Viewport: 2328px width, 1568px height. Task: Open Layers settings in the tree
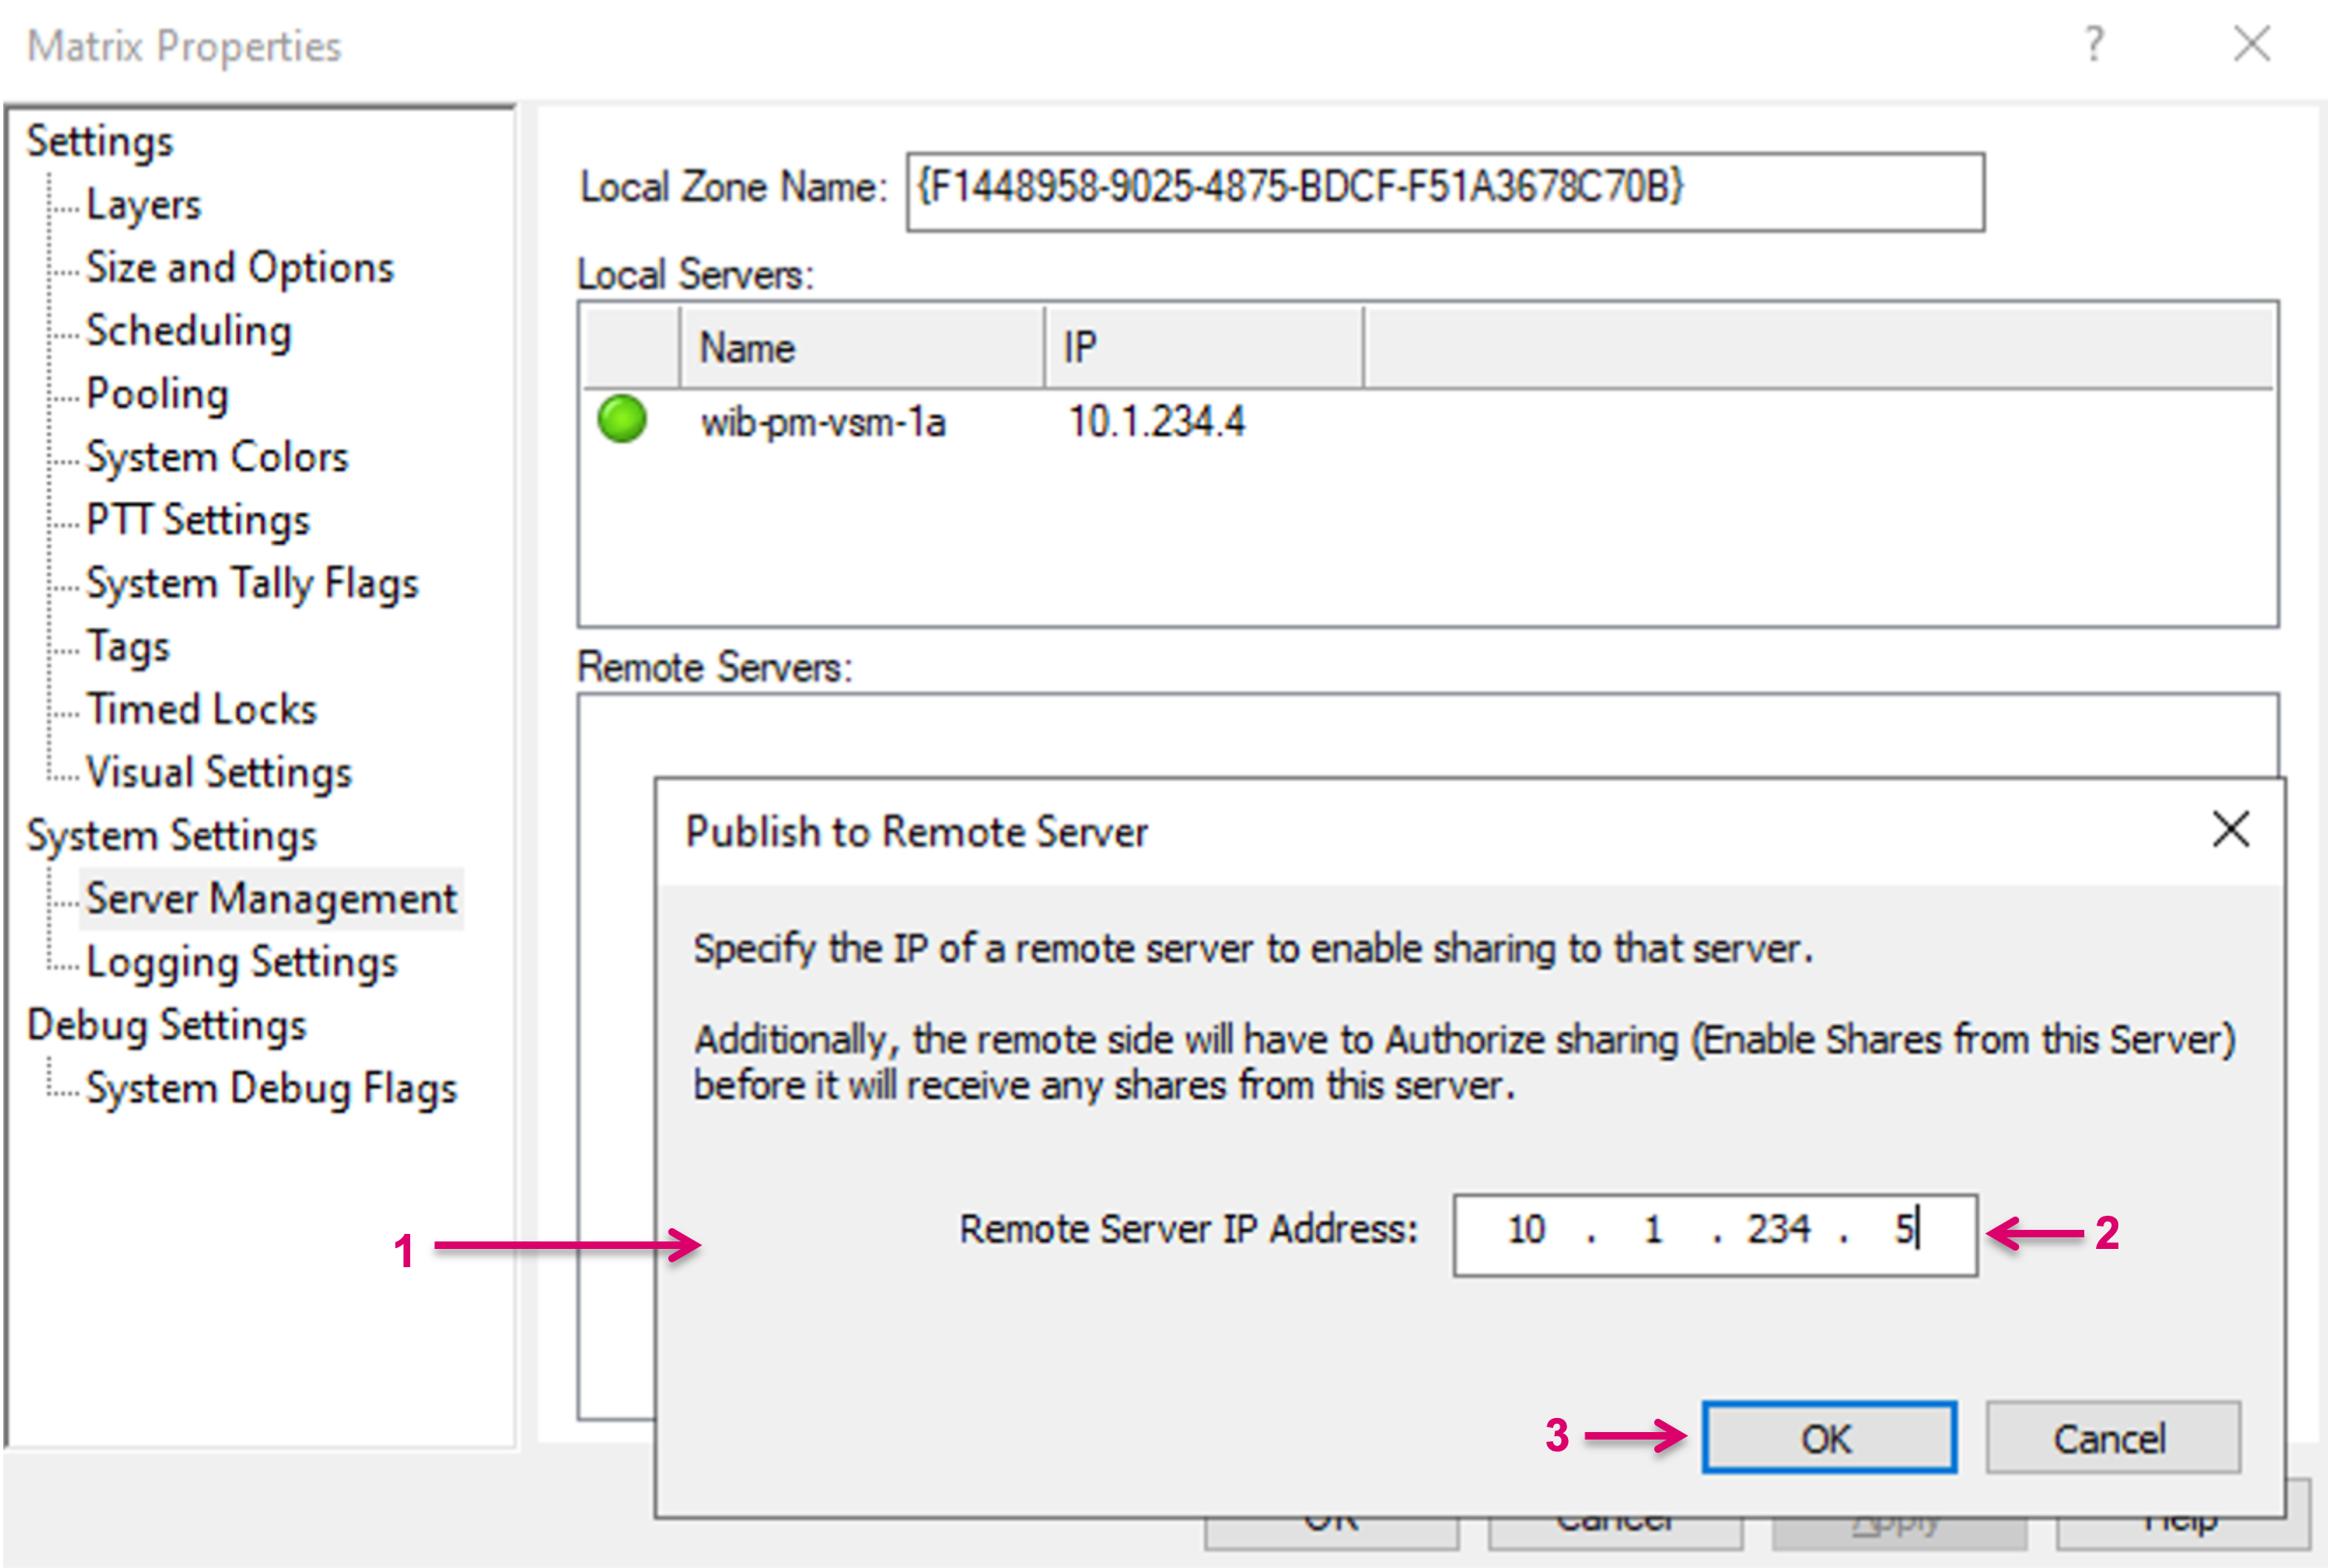tap(143, 205)
